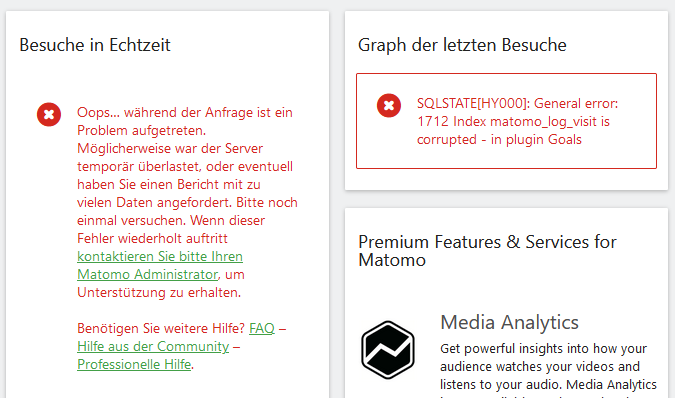This screenshot has width=675, height=398.
Task: Open the 'Media Analytics' heading
Action: coord(509,322)
